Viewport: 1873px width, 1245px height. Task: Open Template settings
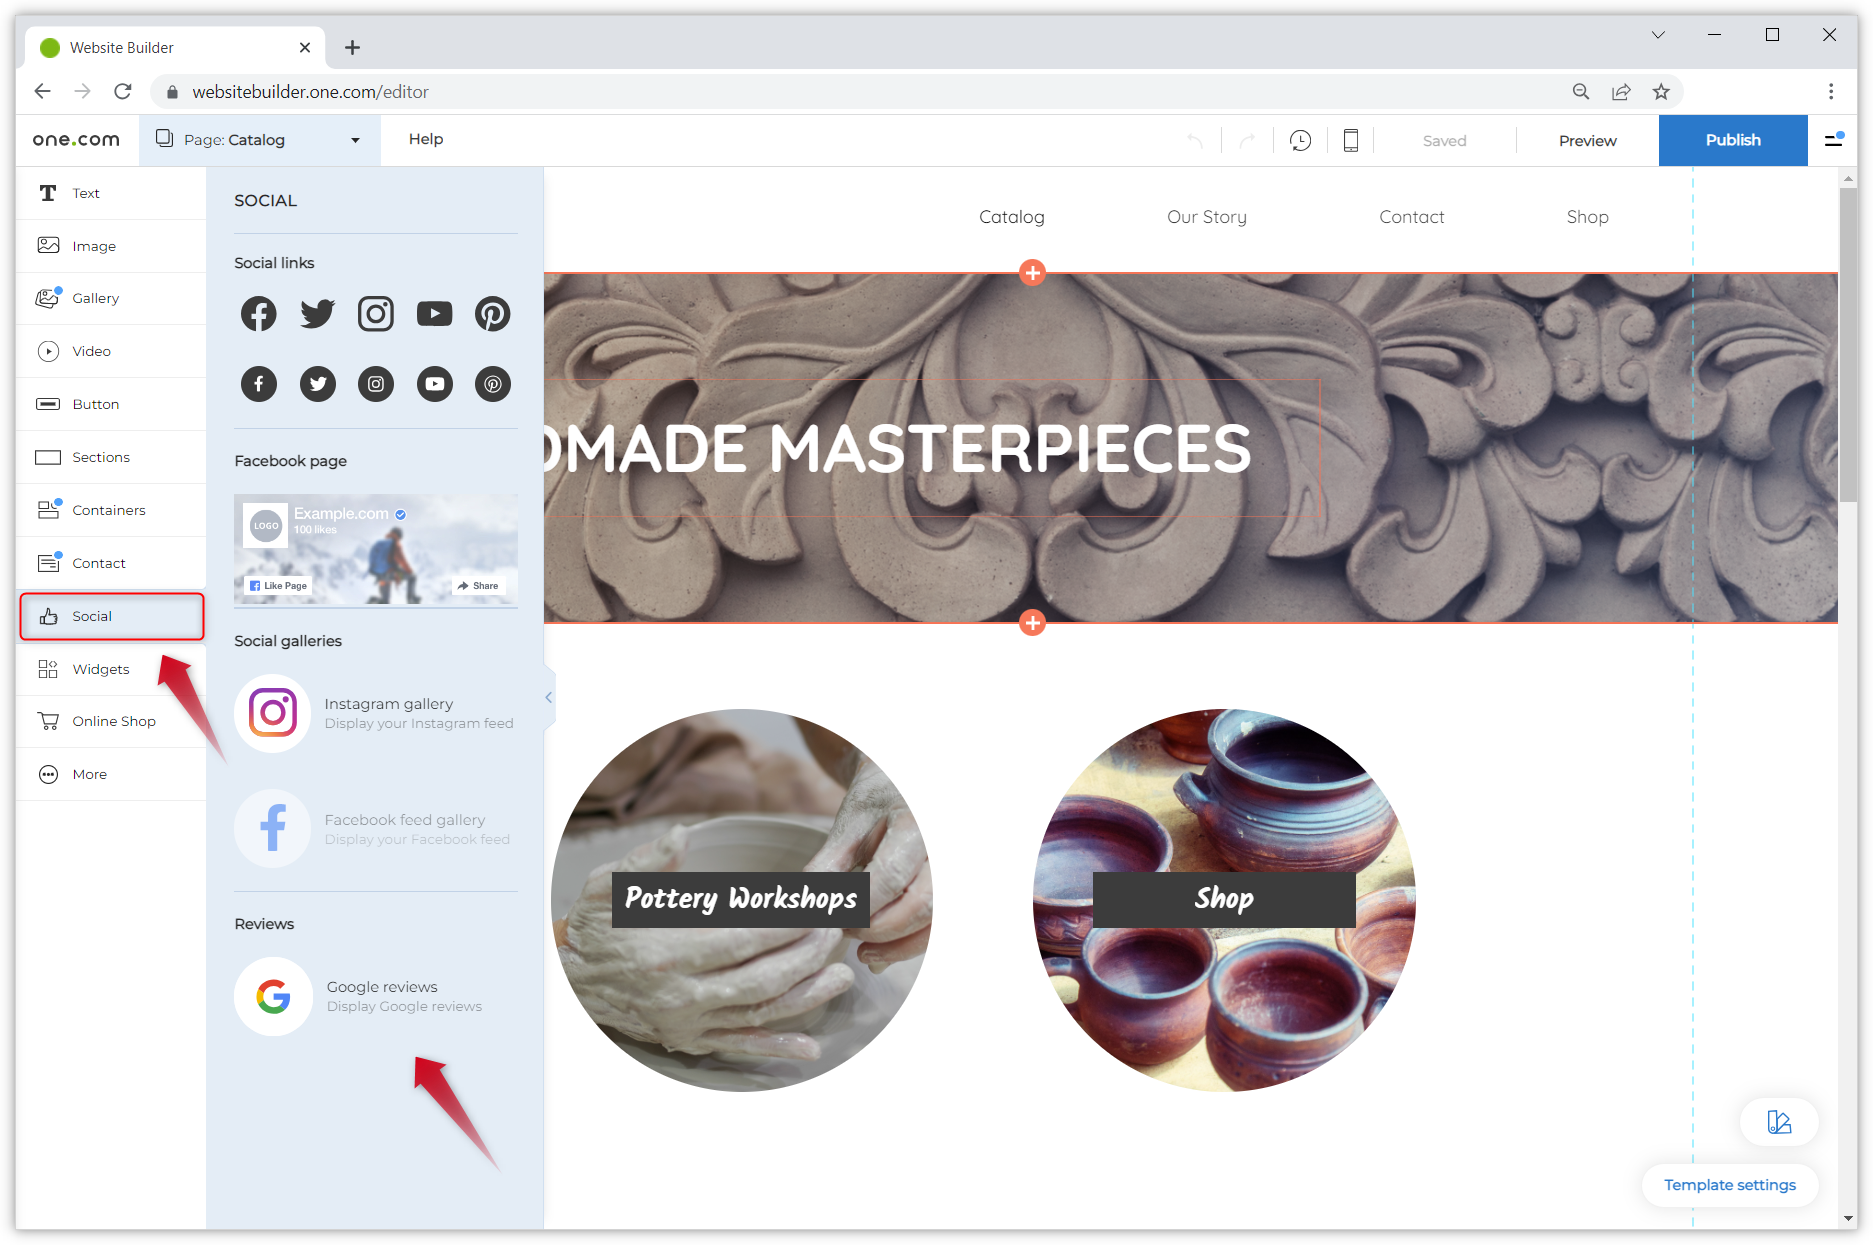click(x=1729, y=1185)
